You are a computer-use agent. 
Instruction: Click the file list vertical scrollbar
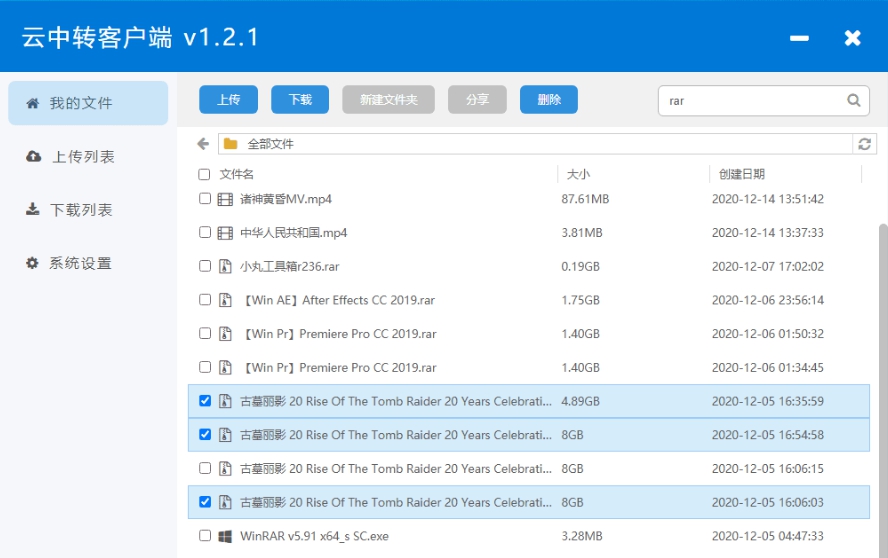[x=883, y=391]
